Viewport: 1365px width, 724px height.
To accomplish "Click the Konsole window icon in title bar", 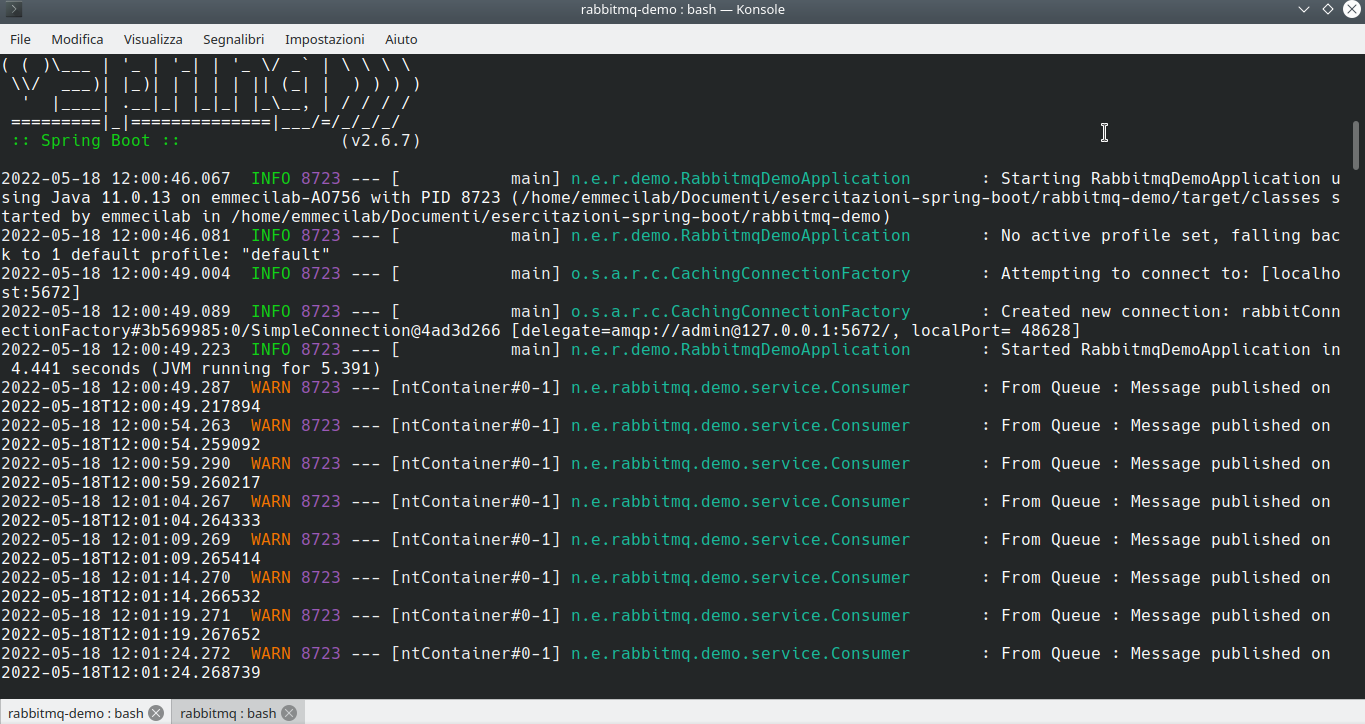I will tap(13, 10).
